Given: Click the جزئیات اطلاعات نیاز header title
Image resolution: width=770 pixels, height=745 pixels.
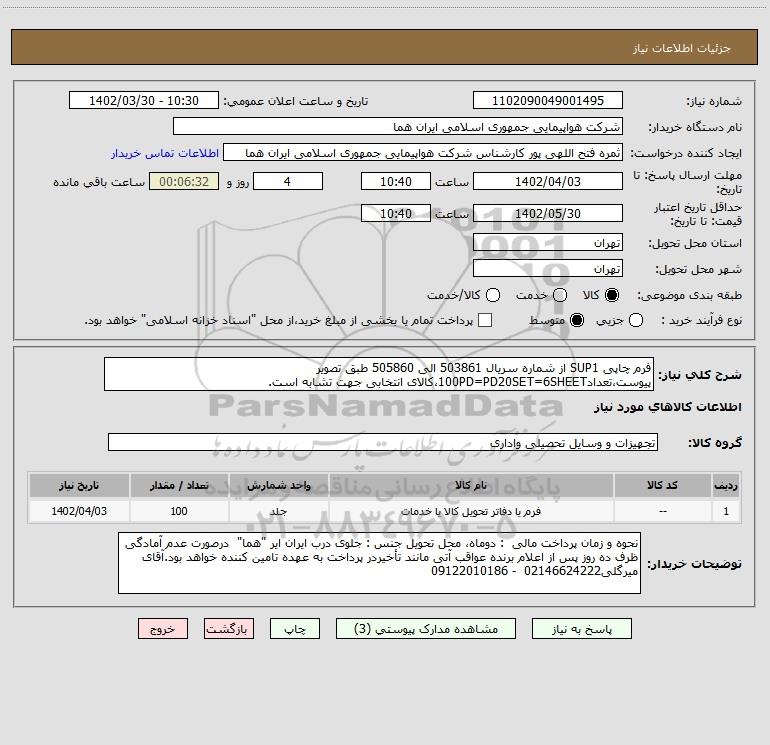Looking at the screenshot, I should (682, 48).
